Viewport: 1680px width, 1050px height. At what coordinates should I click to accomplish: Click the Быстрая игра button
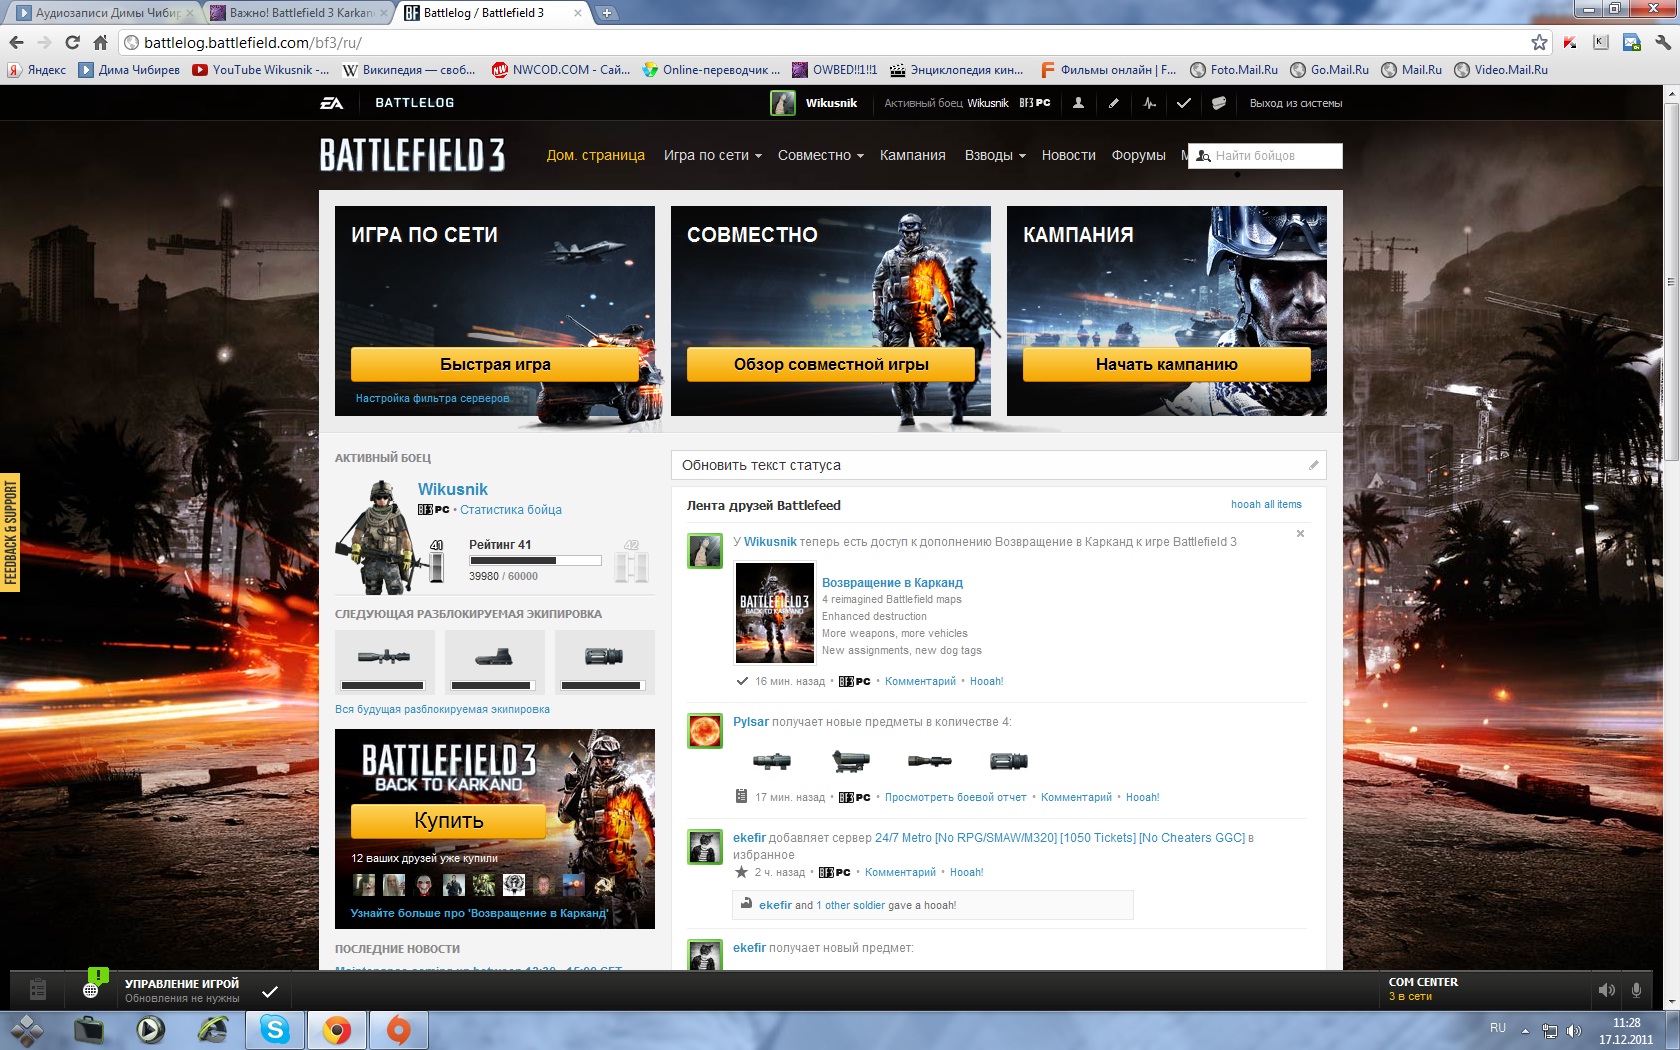[495, 364]
